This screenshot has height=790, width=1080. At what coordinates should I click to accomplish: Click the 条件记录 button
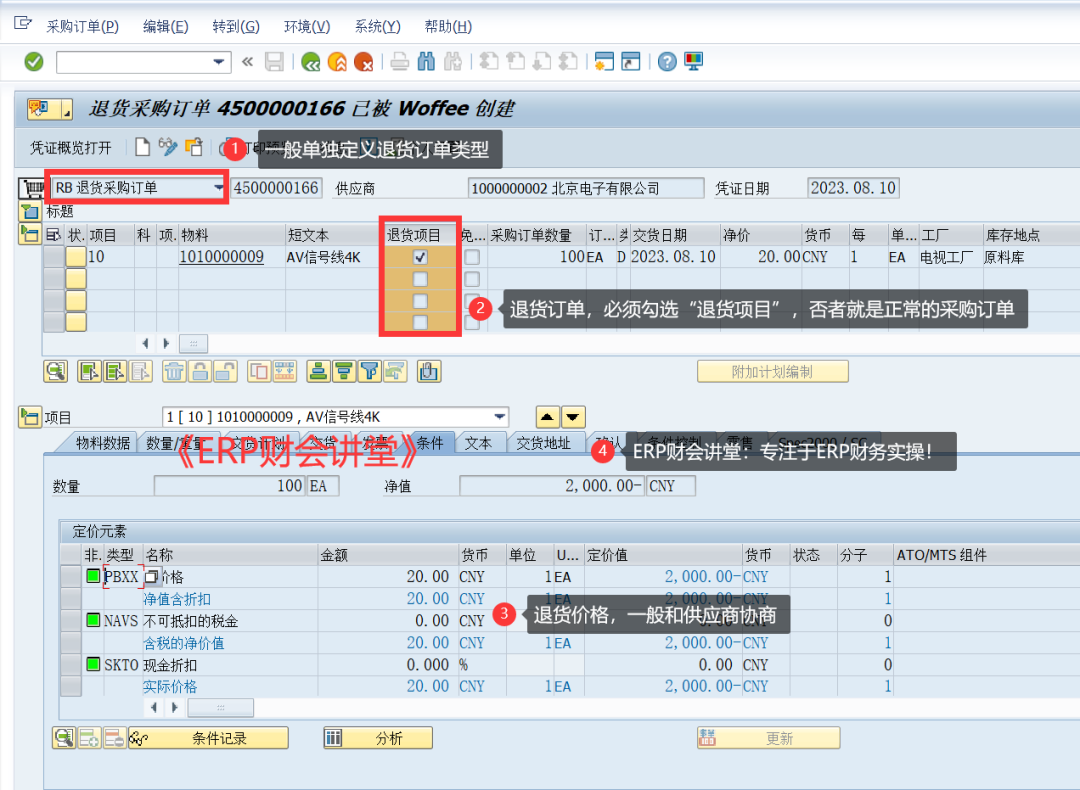pos(219,738)
